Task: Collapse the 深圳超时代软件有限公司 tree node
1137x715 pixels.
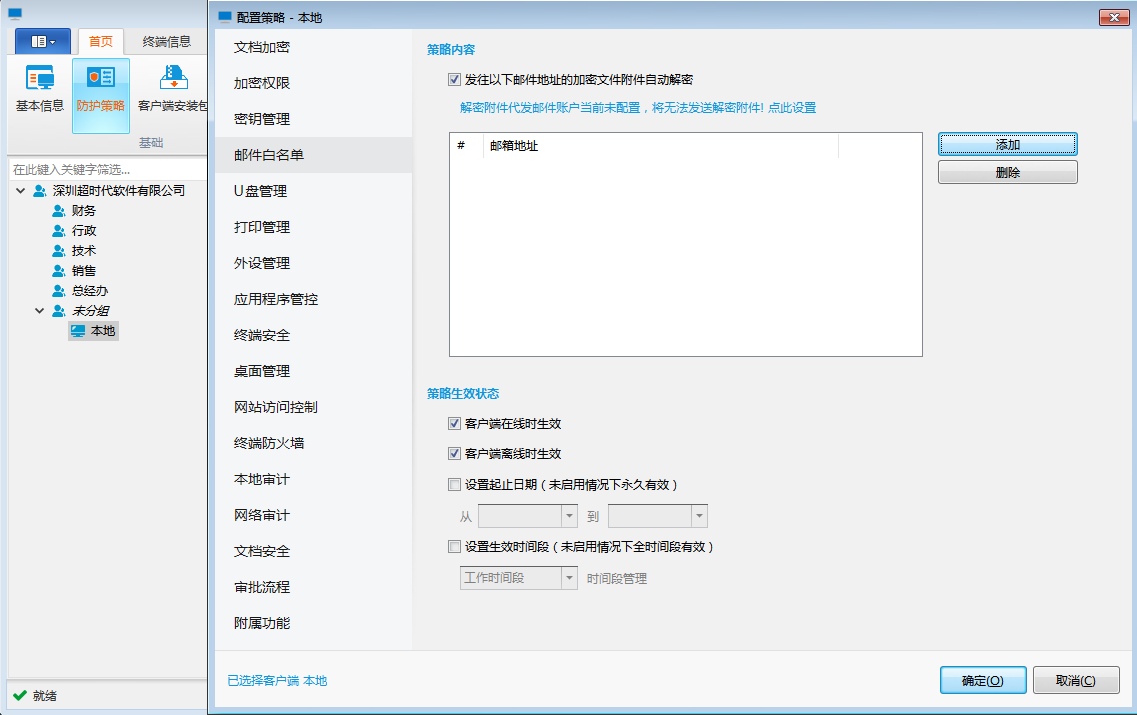Action: 21,191
